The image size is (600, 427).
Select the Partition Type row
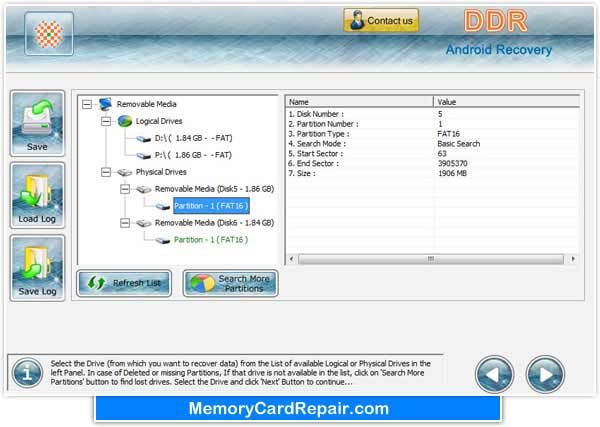click(432, 134)
